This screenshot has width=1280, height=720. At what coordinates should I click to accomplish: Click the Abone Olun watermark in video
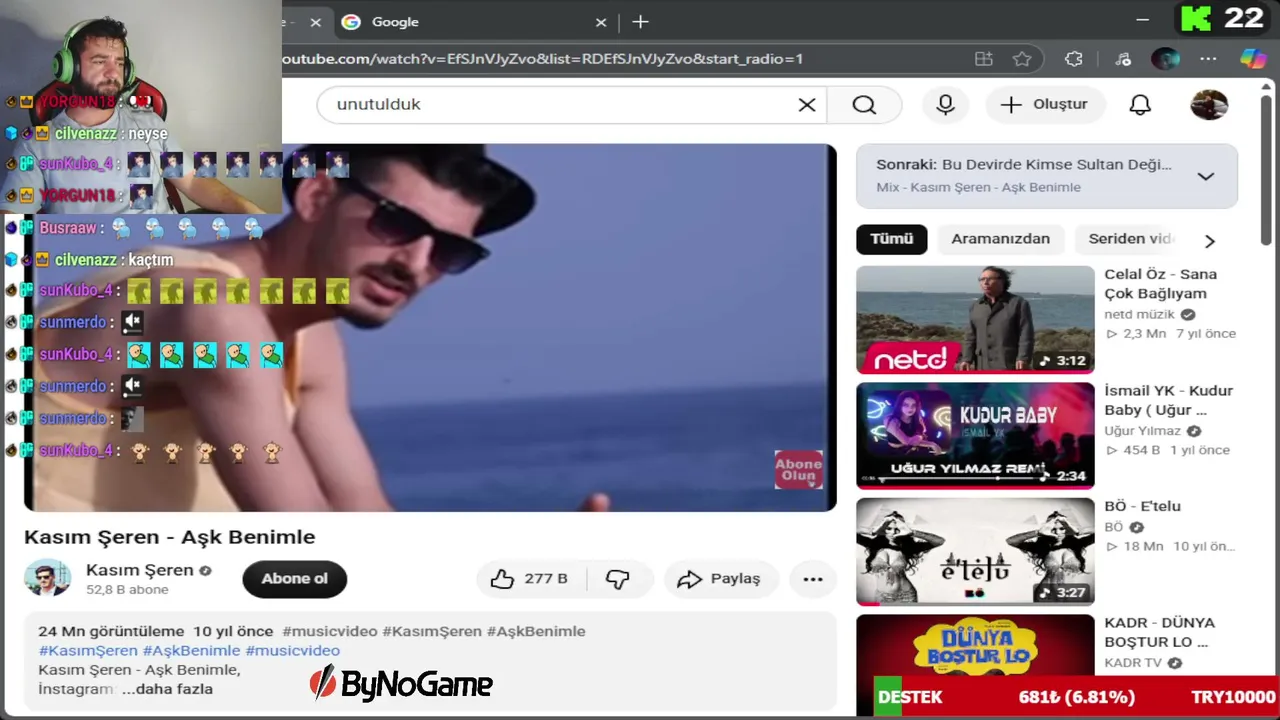click(798, 469)
